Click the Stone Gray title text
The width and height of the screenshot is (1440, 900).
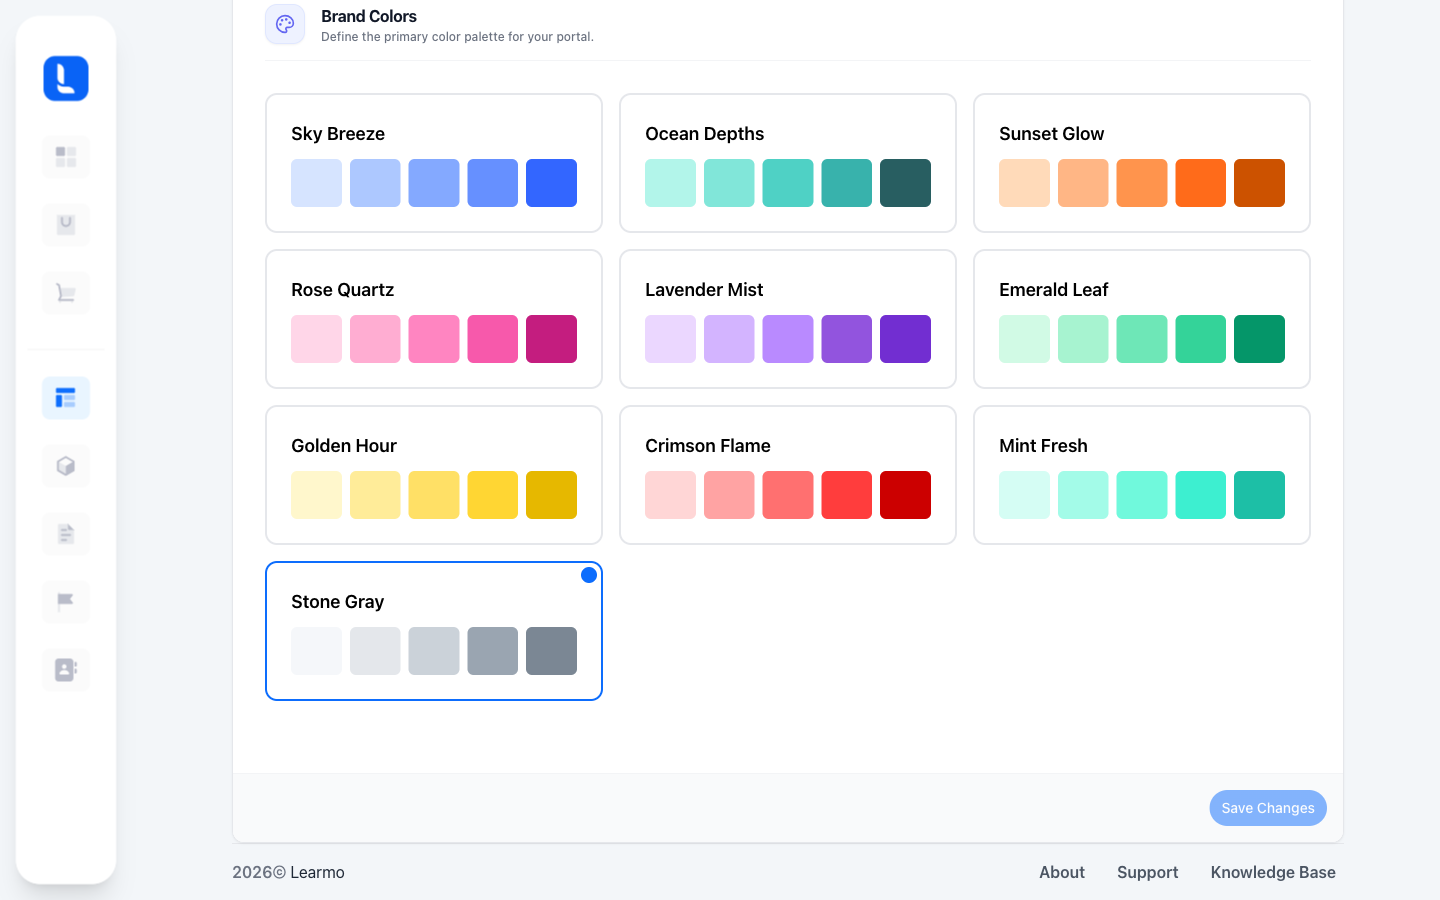[x=338, y=602]
